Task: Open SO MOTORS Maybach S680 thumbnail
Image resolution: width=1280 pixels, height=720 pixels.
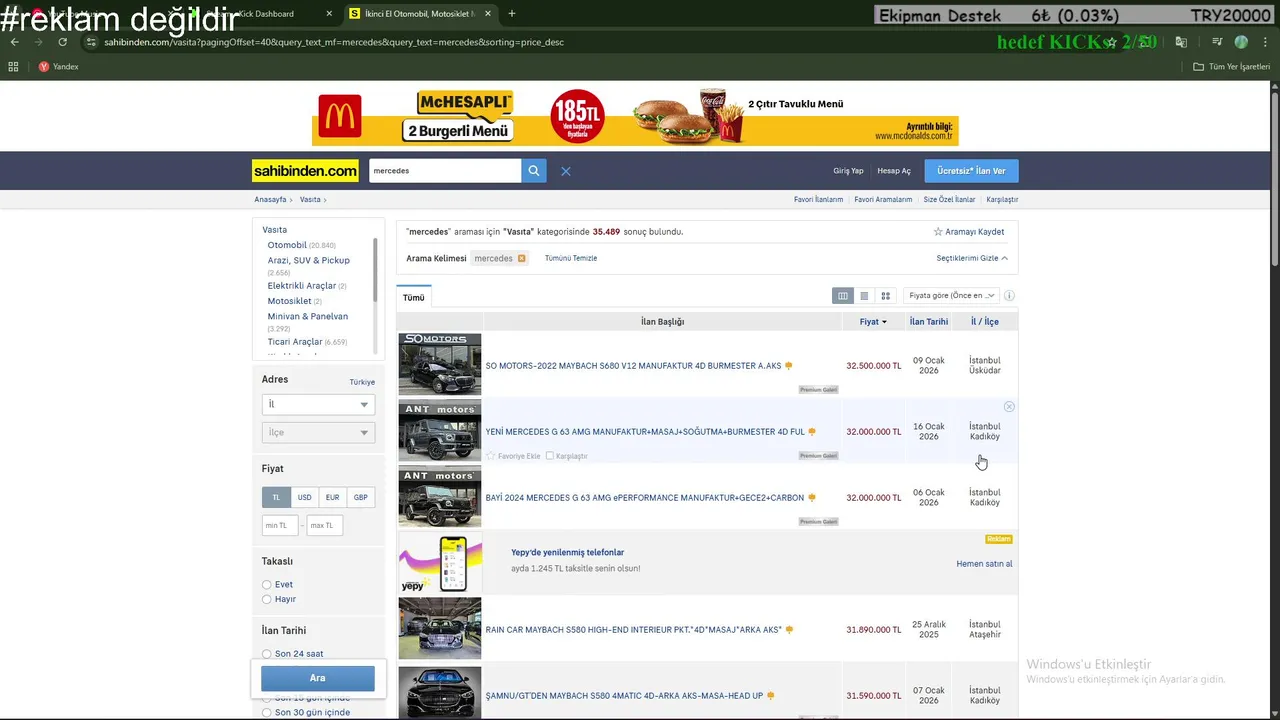Action: (440, 365)
